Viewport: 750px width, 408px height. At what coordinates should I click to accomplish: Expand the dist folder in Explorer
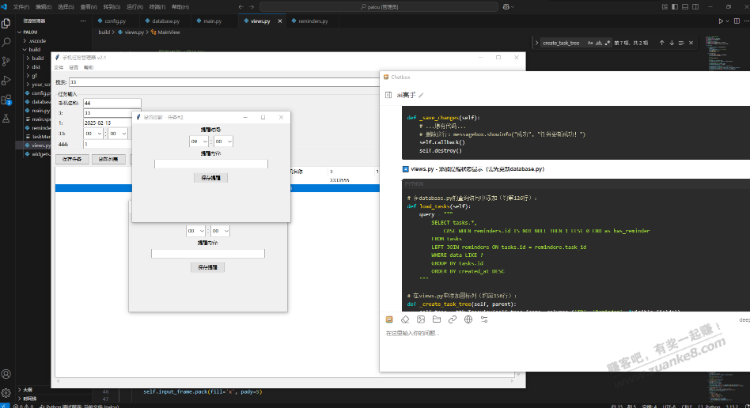(36, 67)
